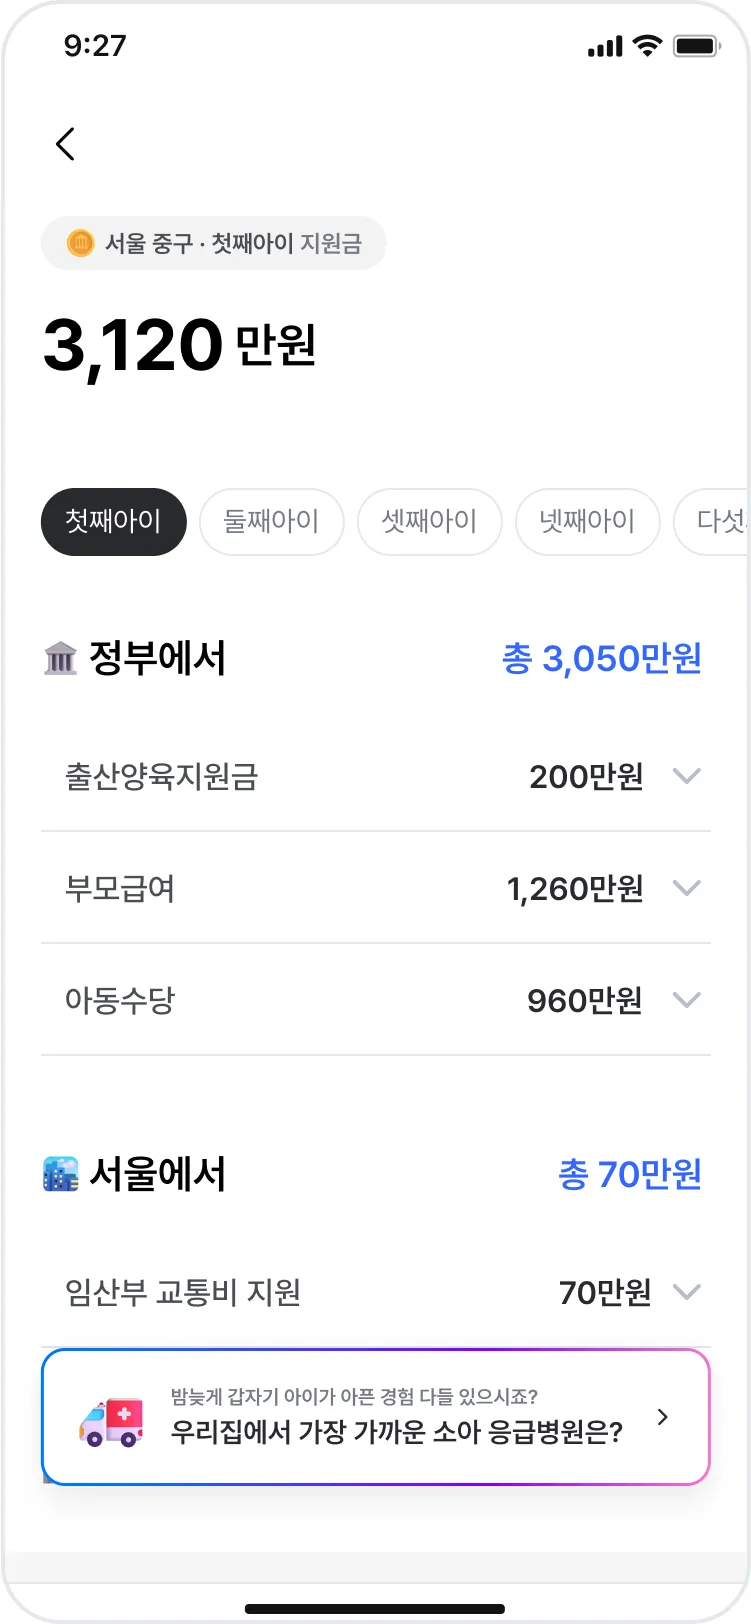Tap the ambulance icon in banner

111,1421
